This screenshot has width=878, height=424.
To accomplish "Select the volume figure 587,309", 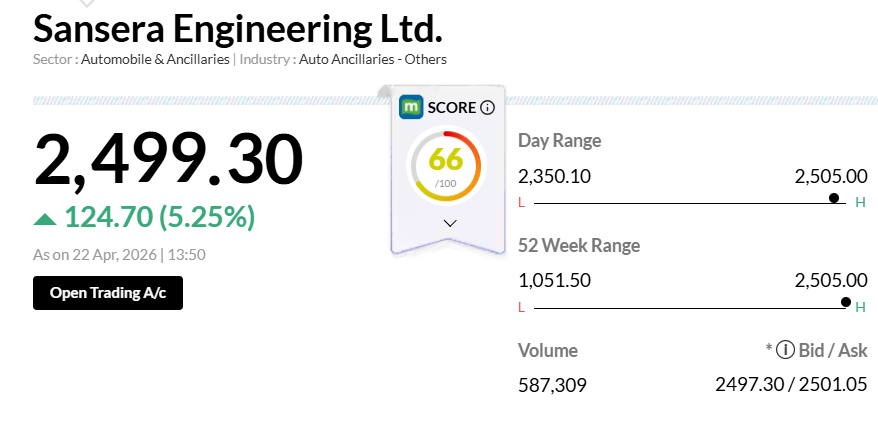I will point(552,385).
